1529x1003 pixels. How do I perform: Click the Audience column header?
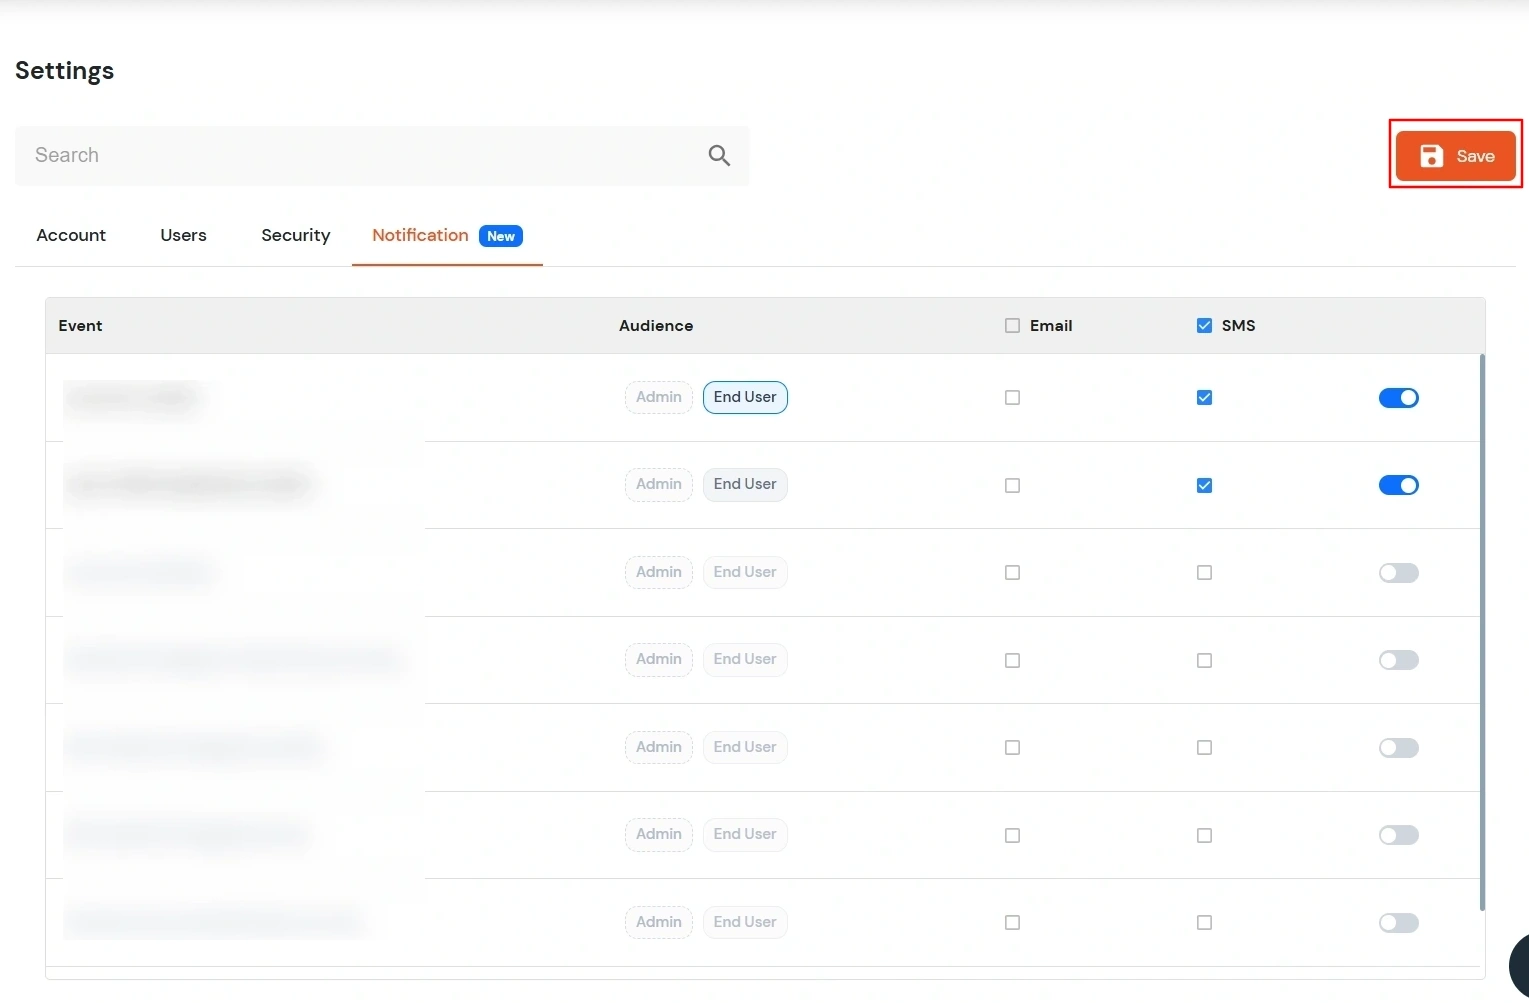[x=656, y=326]
